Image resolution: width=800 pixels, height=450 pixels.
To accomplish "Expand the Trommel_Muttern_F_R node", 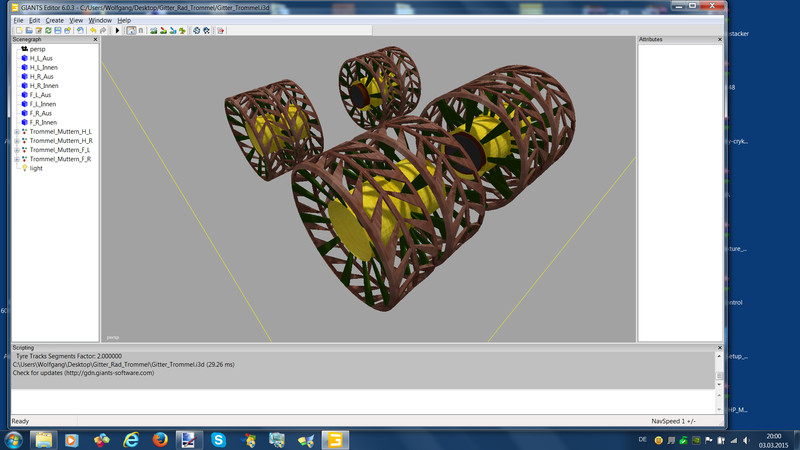I will (17, 159).
